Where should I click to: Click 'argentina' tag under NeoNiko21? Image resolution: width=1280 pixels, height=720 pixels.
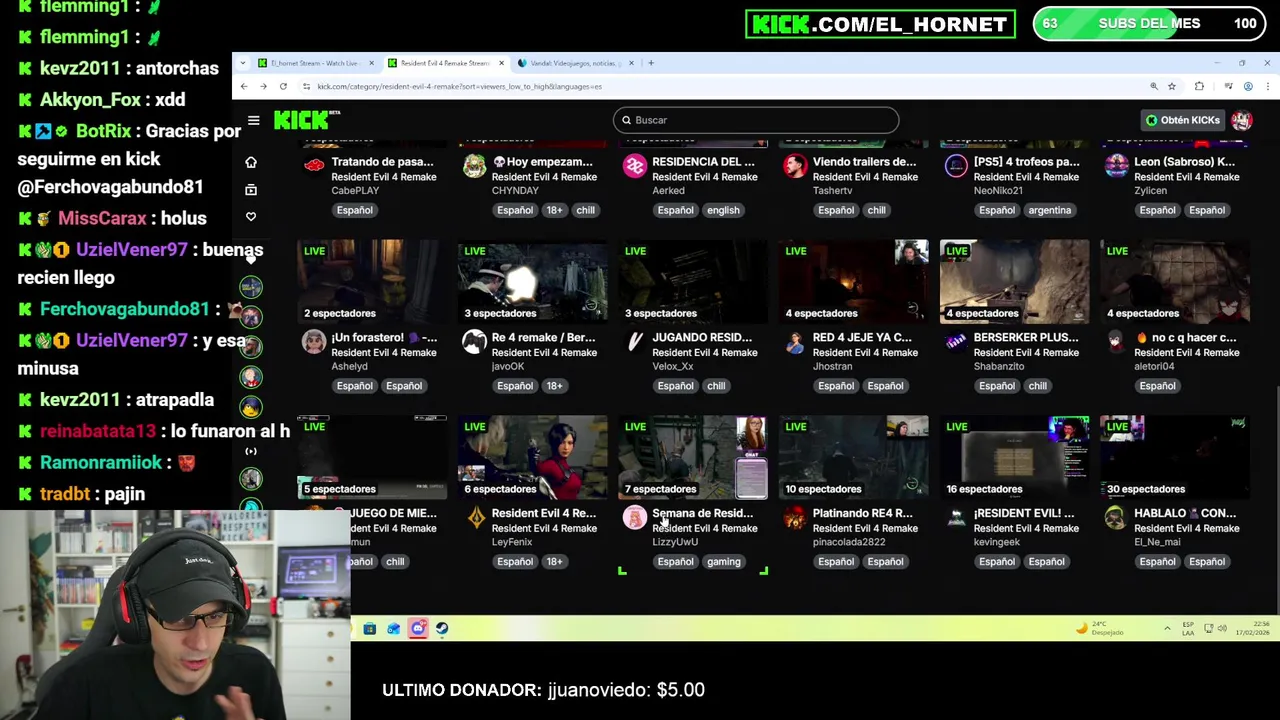(x=1050, y=210)
